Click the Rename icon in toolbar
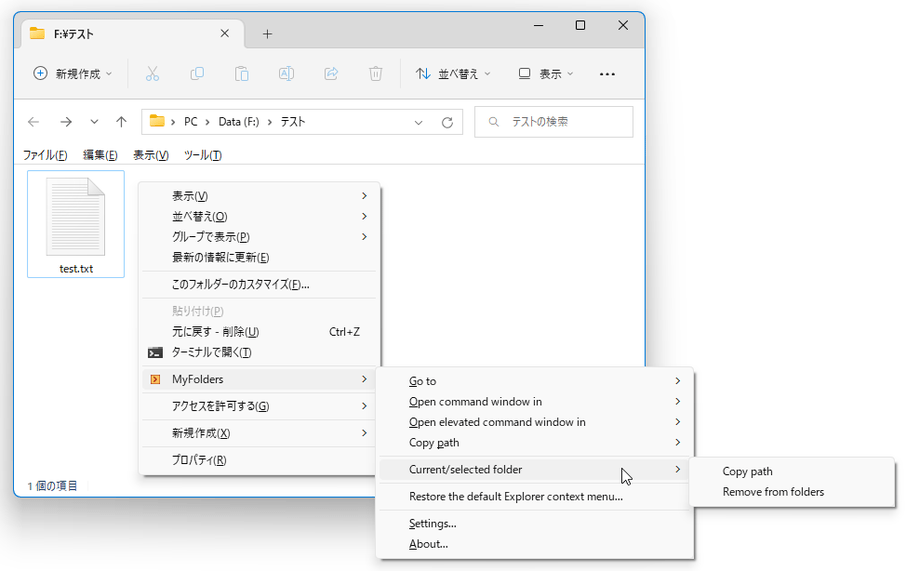The width and height of the screenshot is (906, 571). 287,74
